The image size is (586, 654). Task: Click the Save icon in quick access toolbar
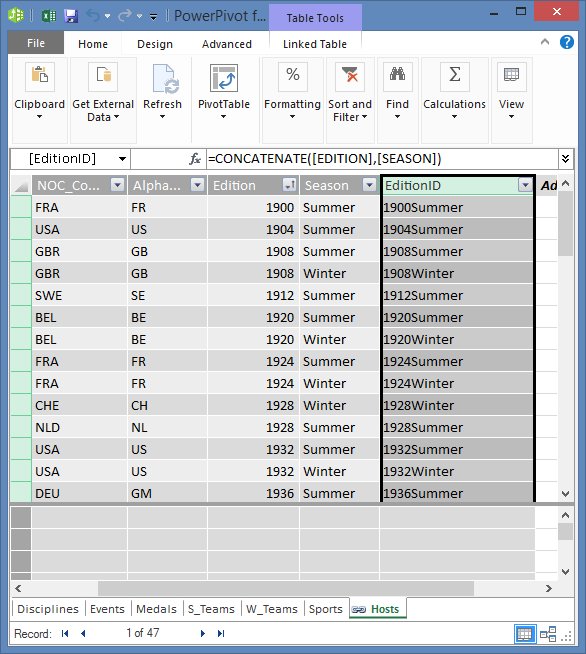71,16
